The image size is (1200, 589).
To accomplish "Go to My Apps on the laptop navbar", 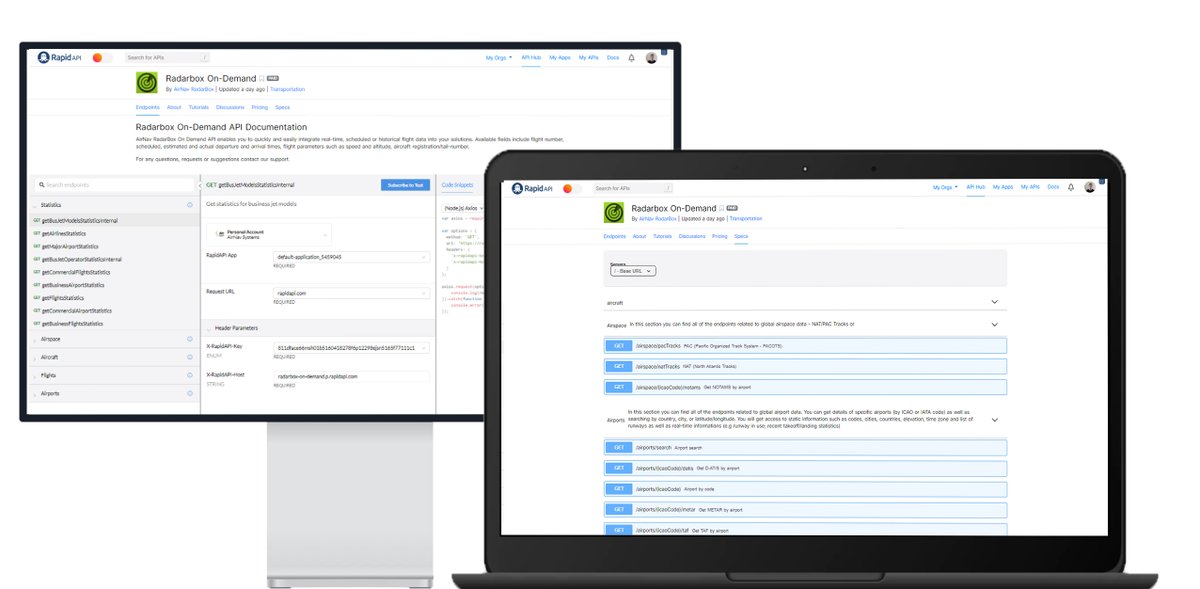I will 1003,187.
